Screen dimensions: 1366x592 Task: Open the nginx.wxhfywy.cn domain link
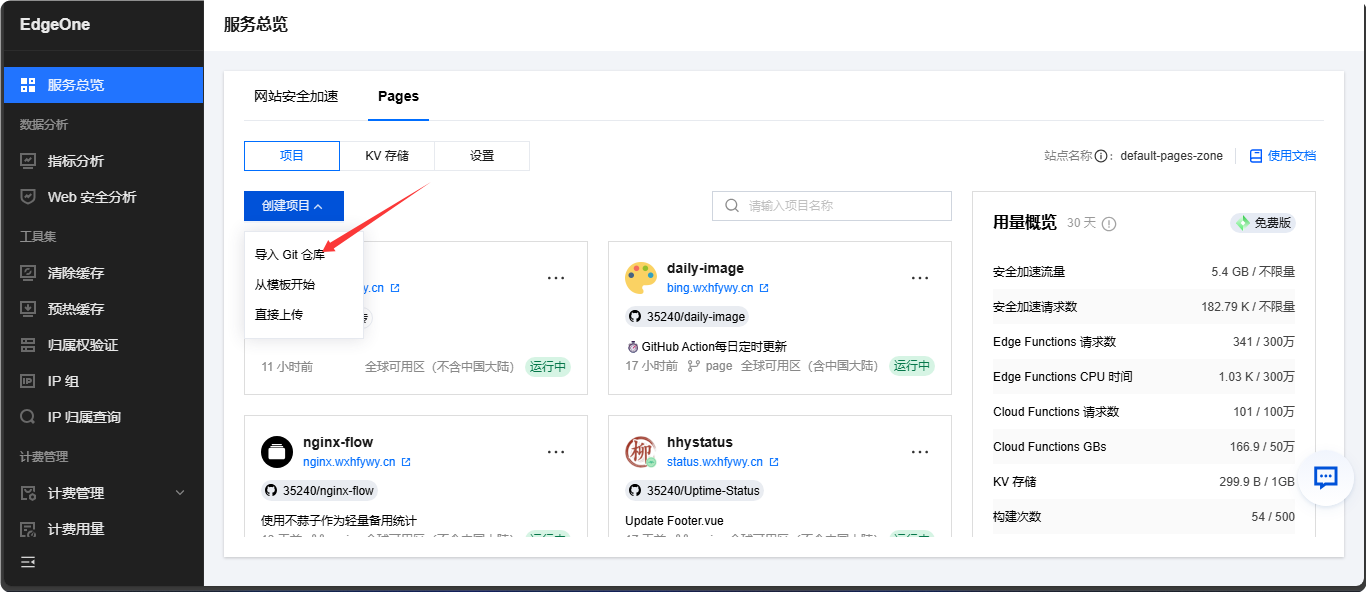[x=349, y=462]
